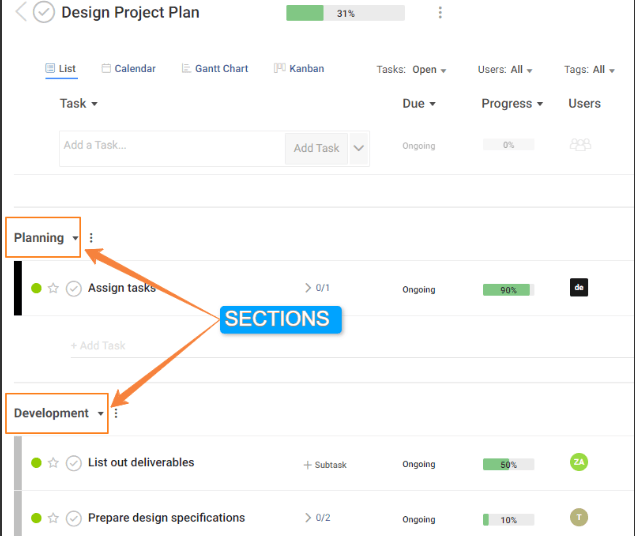This screenshot has width=635, height=536.
Task: Click the Design Project Plan title
Action: point(130,13)
